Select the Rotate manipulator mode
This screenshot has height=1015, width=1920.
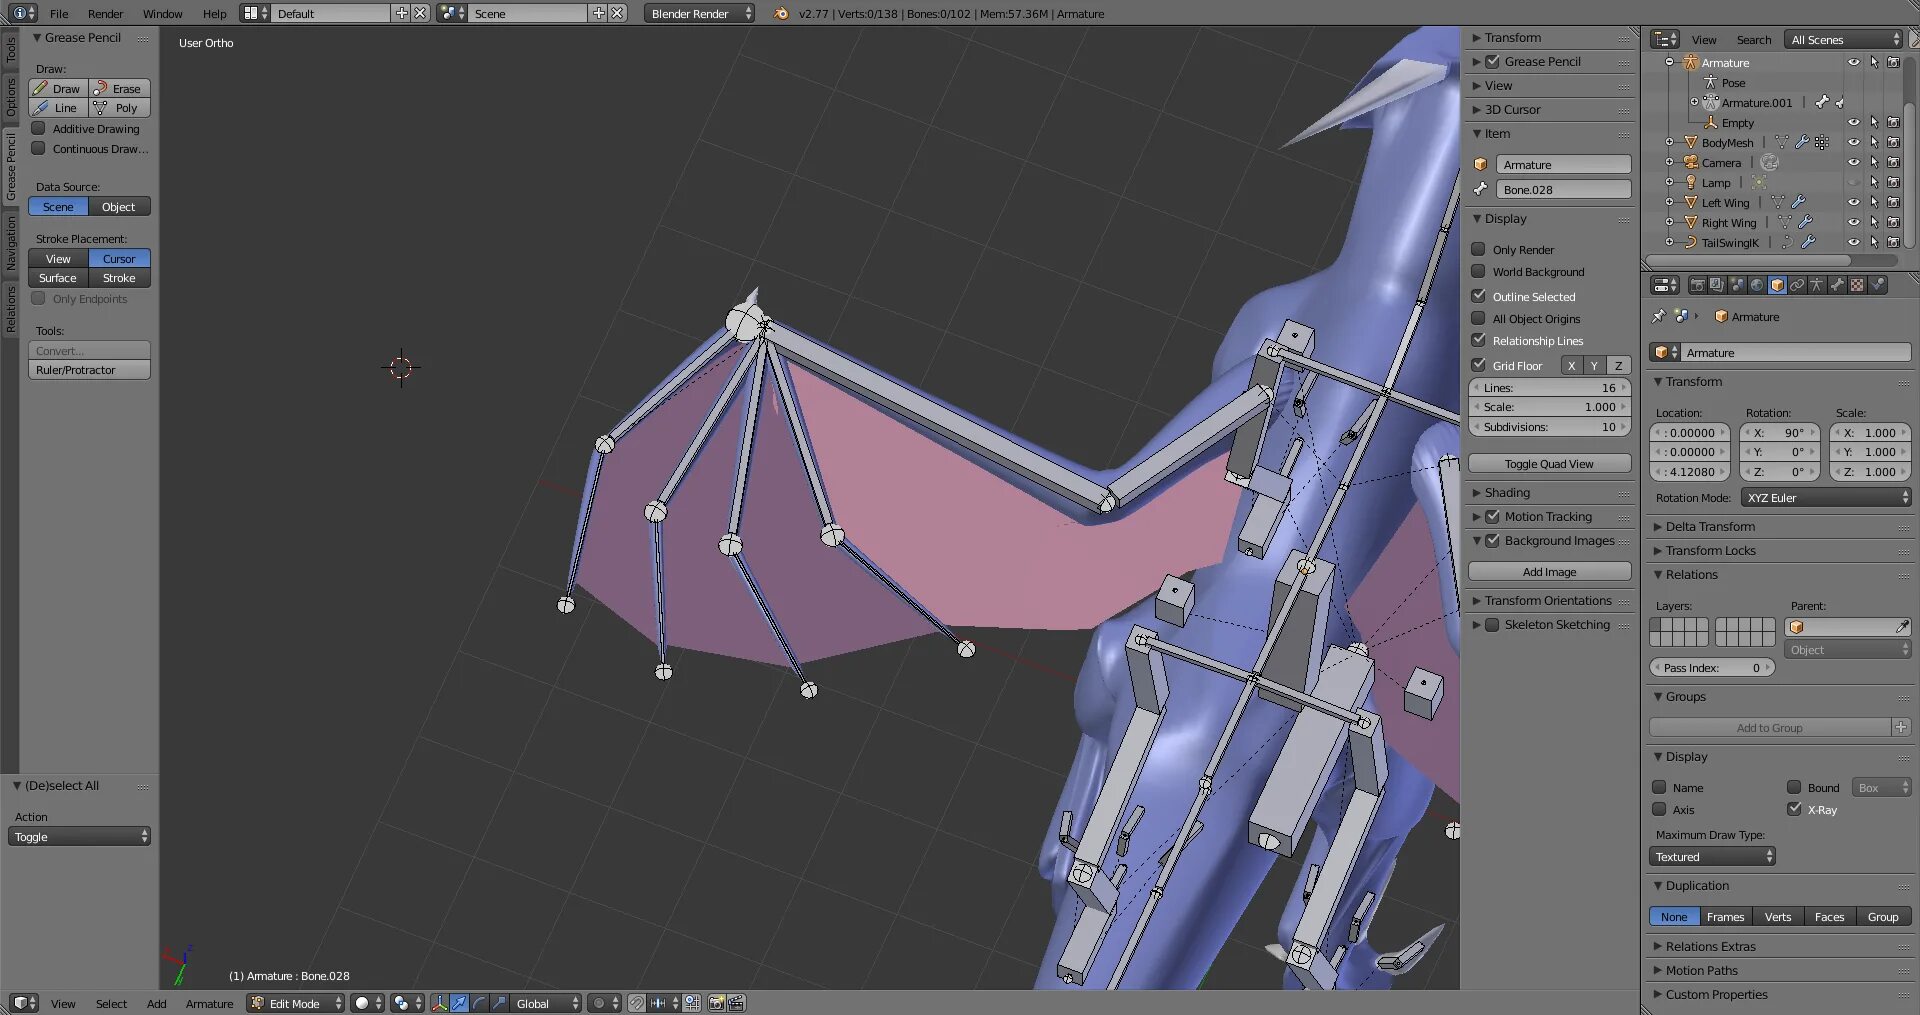pyautogui.click(x=478, y=1003)
